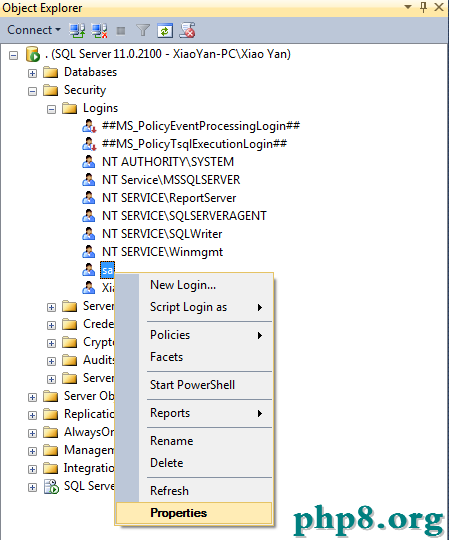Select the Databases tree node
The image size is (449, 540).
[x=91, y=72]
